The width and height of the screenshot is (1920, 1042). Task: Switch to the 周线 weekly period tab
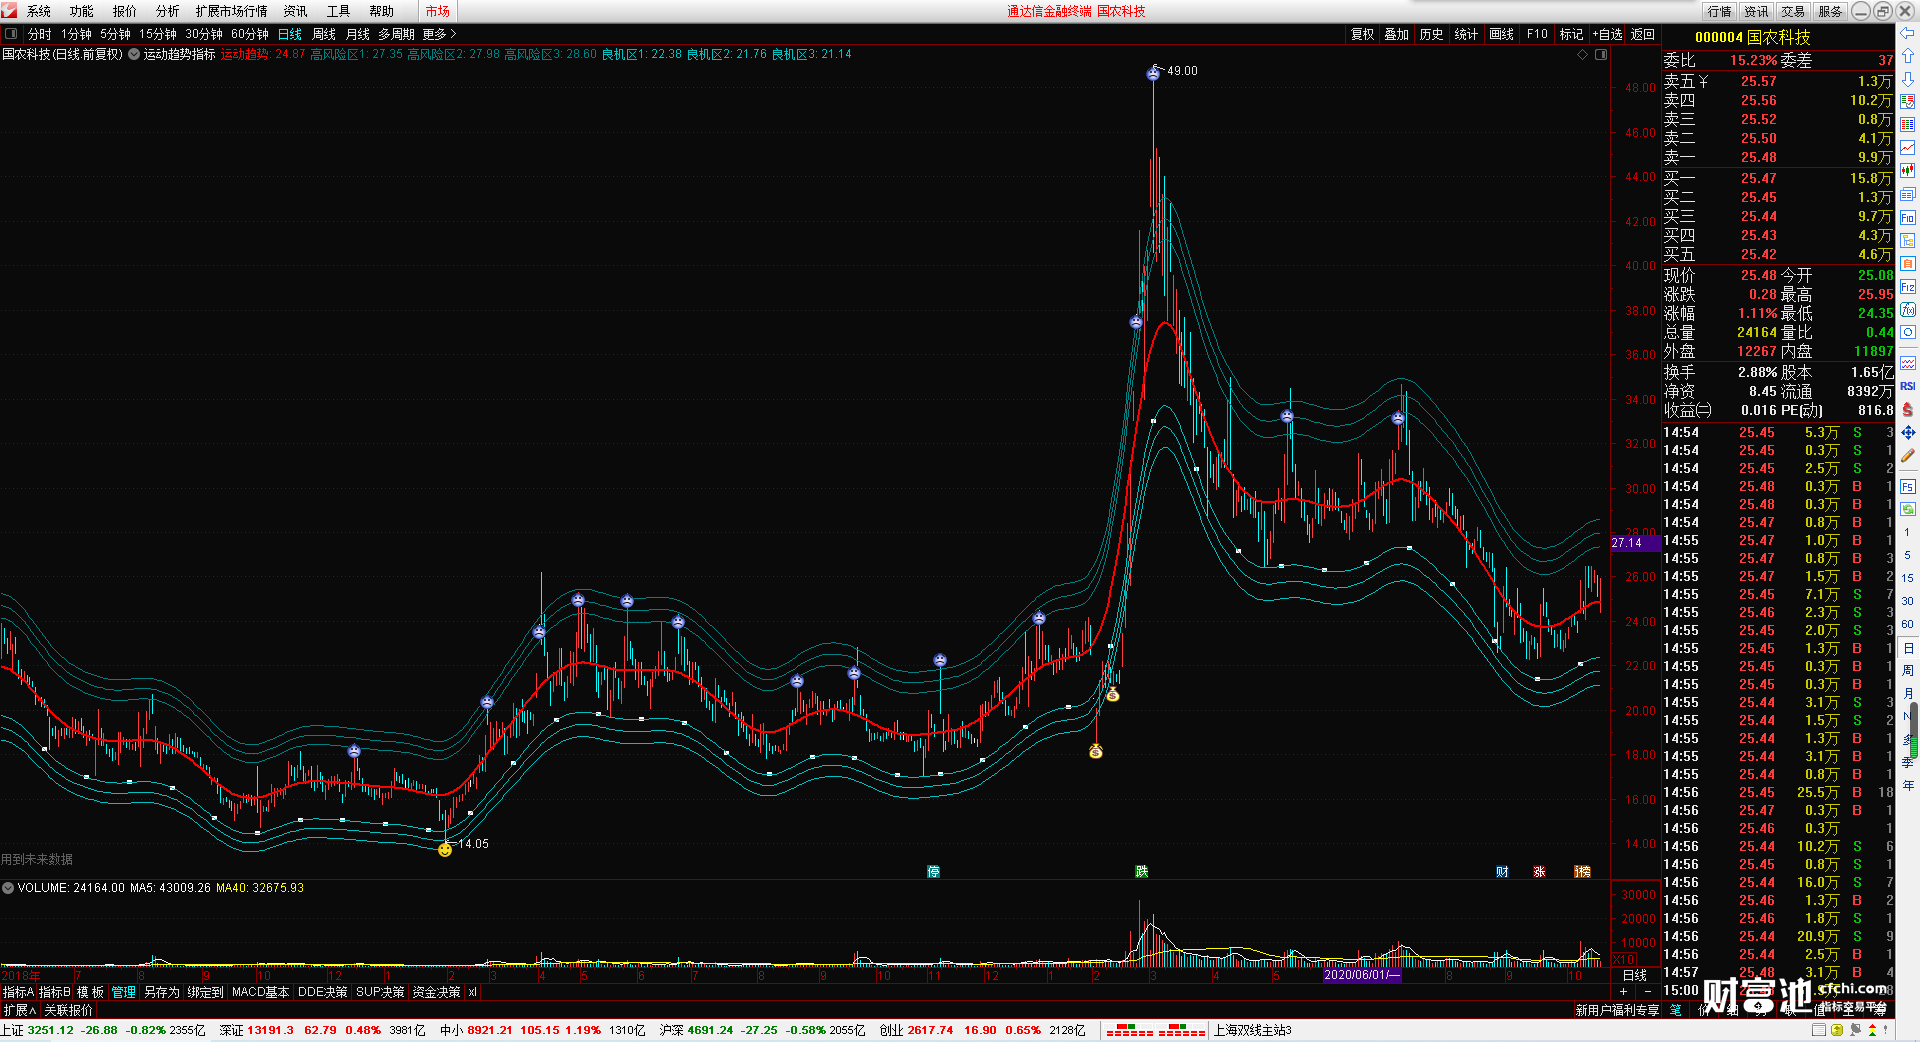(x=324, y=34)
